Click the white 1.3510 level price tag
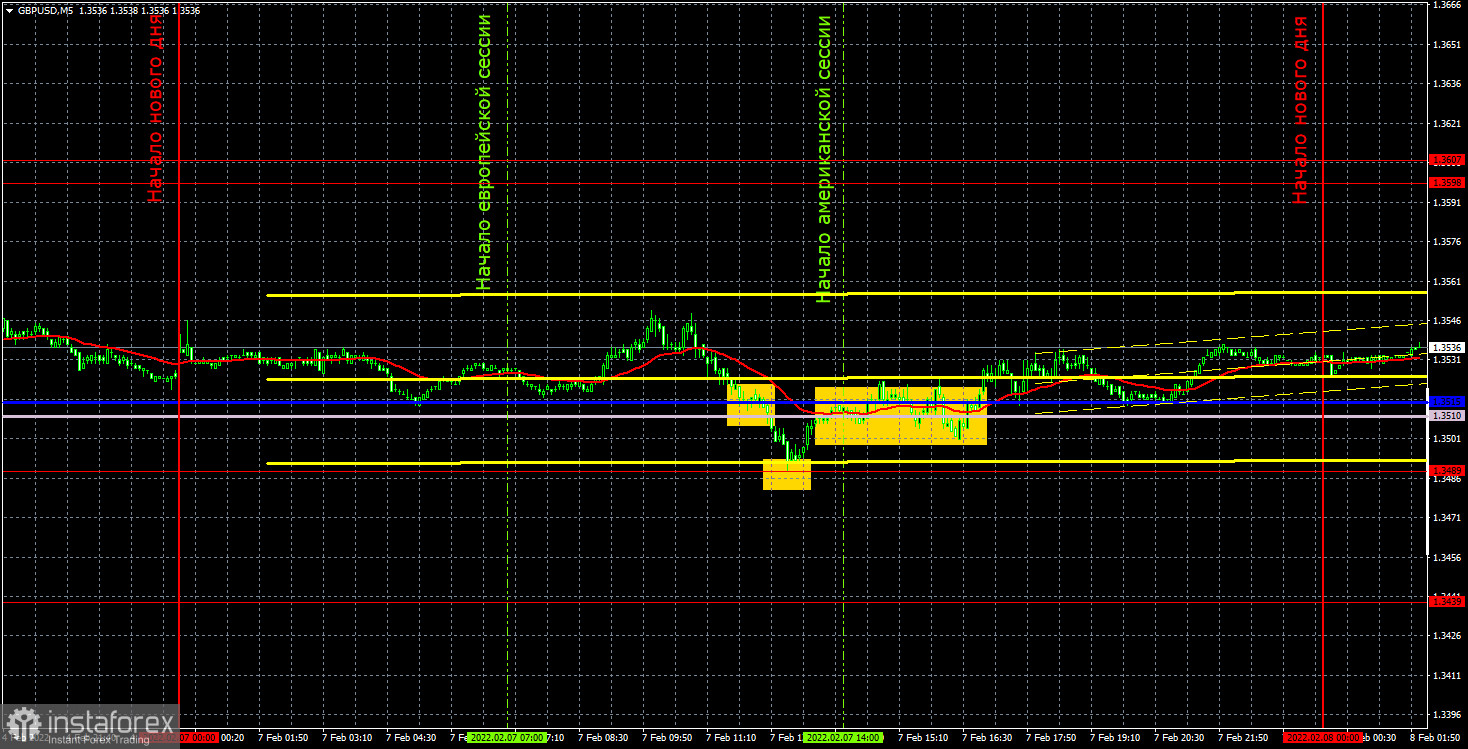Viewport: 1468px width, 749px height. click(1447, 415)
